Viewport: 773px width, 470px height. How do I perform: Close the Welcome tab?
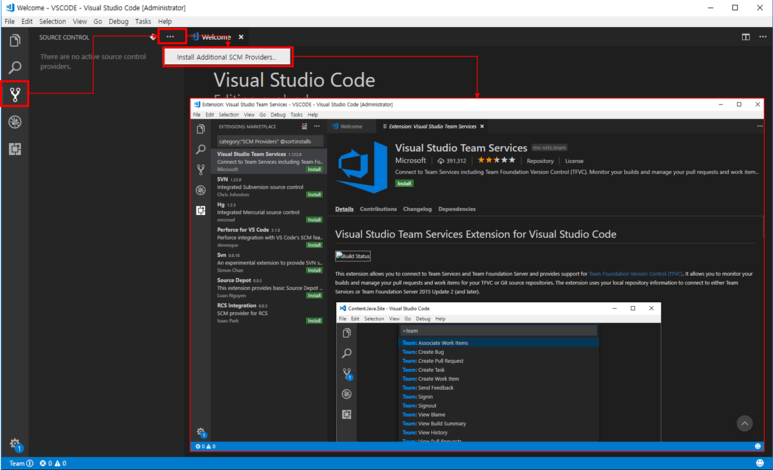pyautogui.click(x=241, y=37)
